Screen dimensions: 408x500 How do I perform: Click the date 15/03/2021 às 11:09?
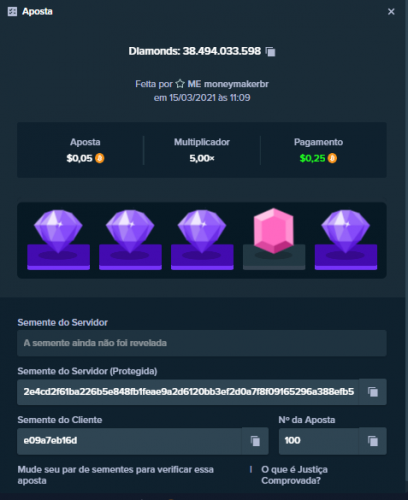point(202,98)
